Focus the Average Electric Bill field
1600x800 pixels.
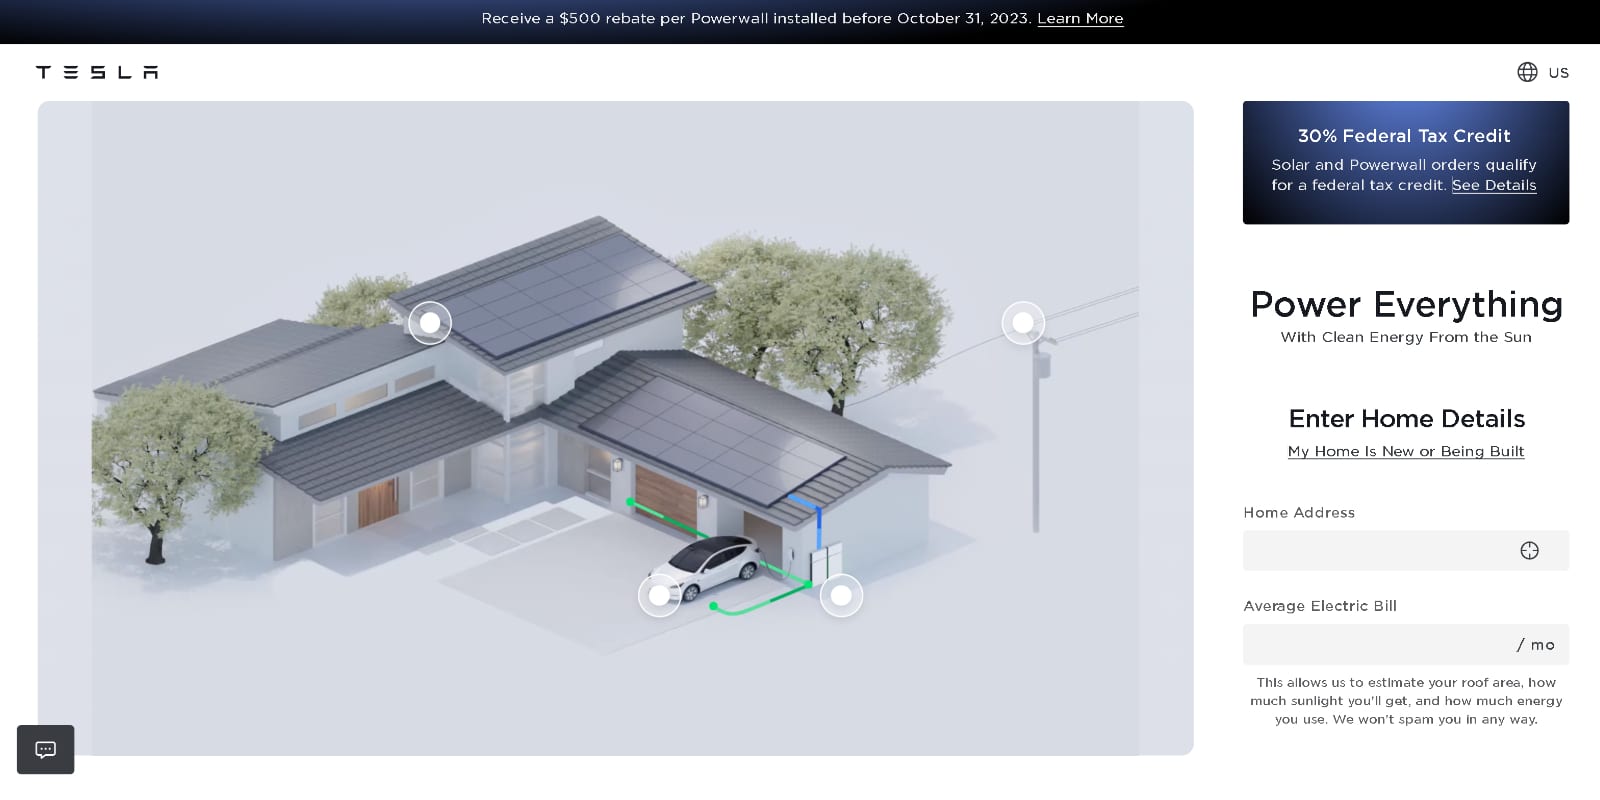[x=1406, y=645]
